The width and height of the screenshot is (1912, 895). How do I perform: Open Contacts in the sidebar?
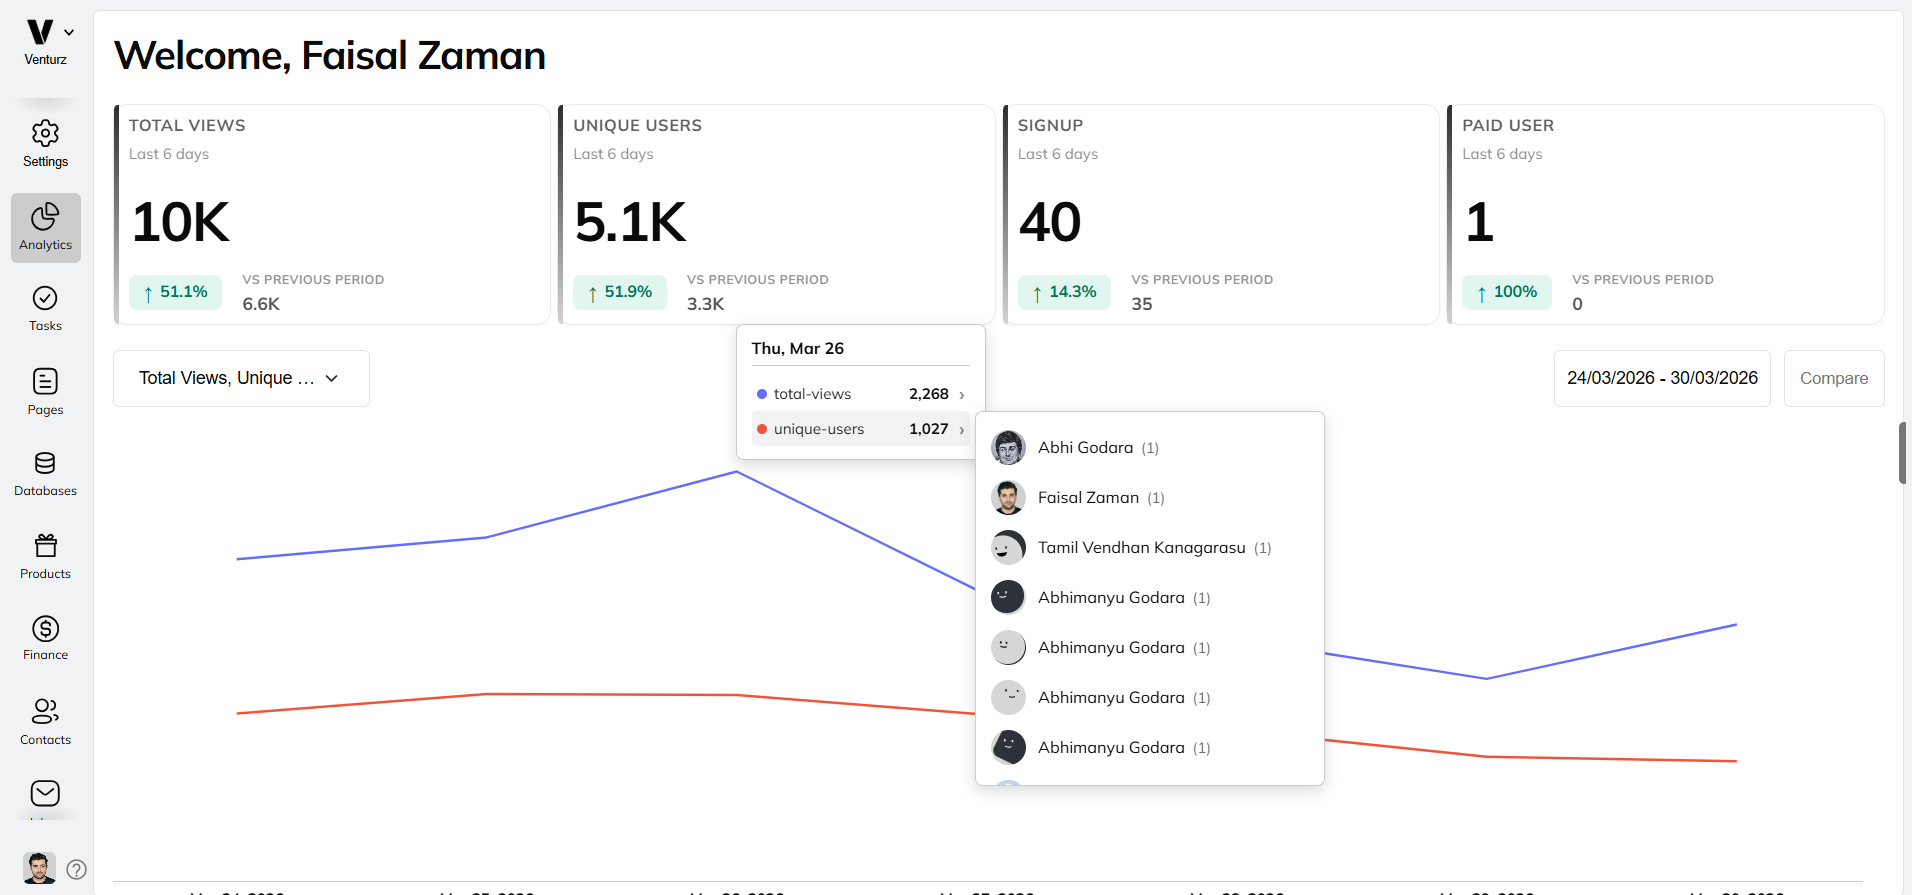45,722
